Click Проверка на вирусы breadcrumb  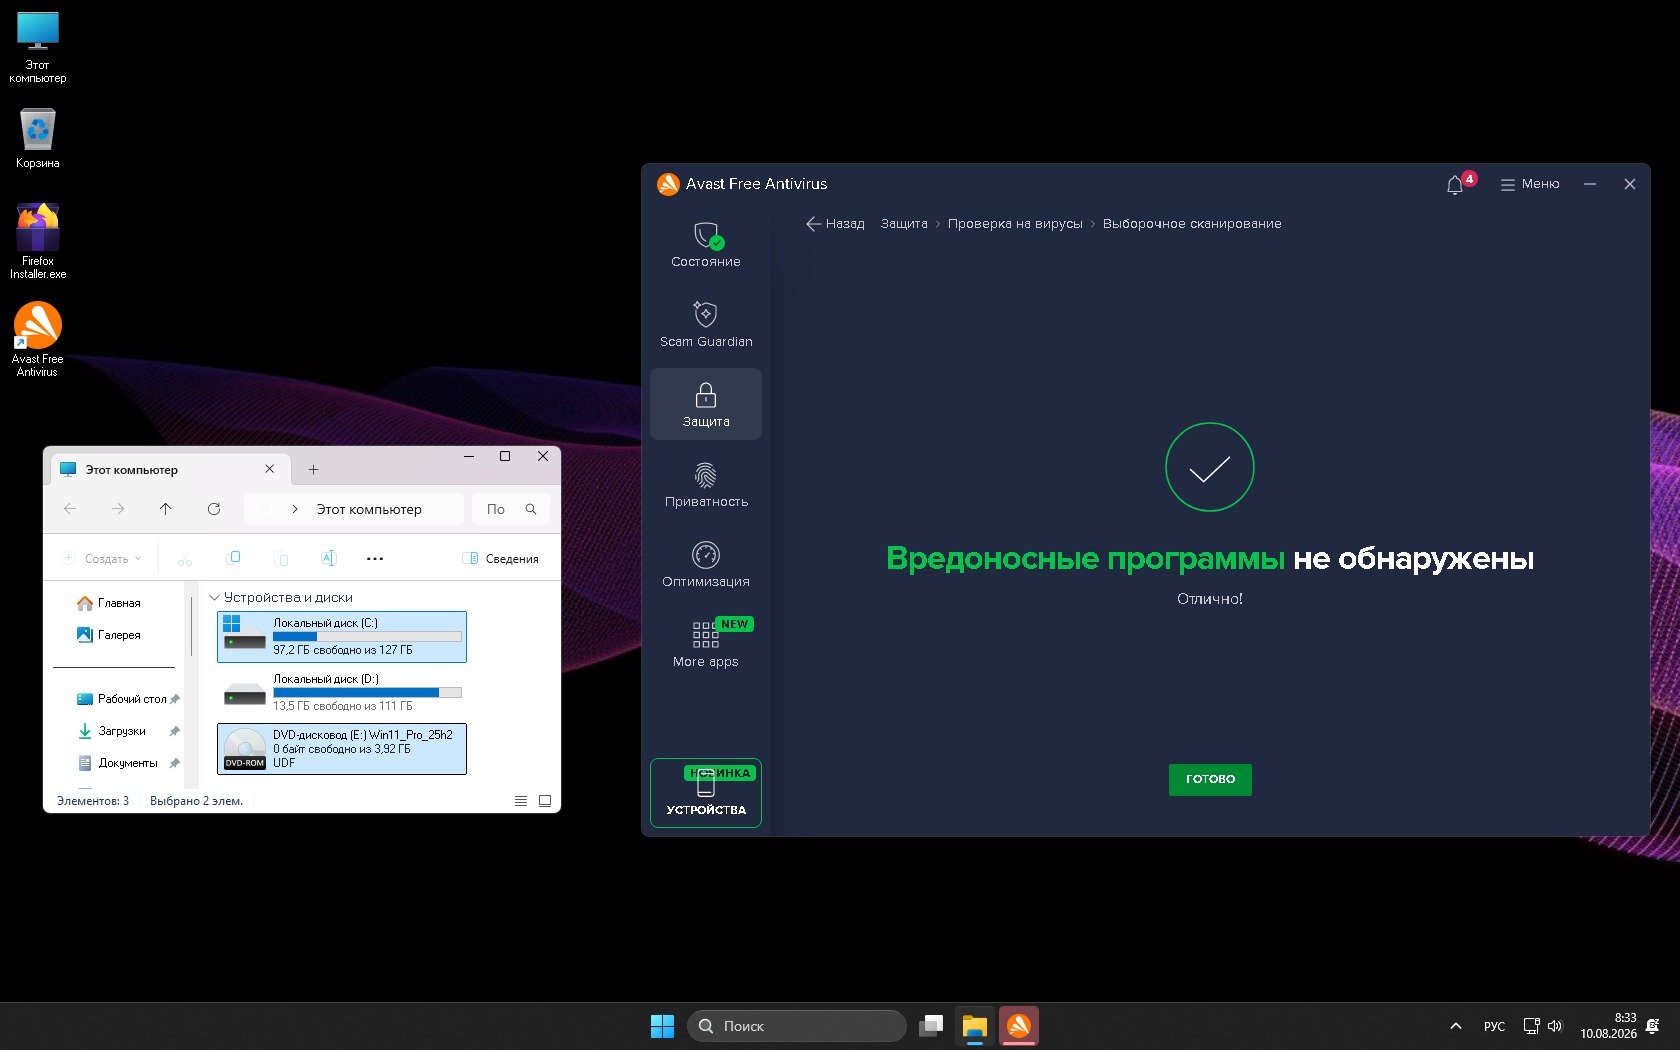coord(1015,224)
